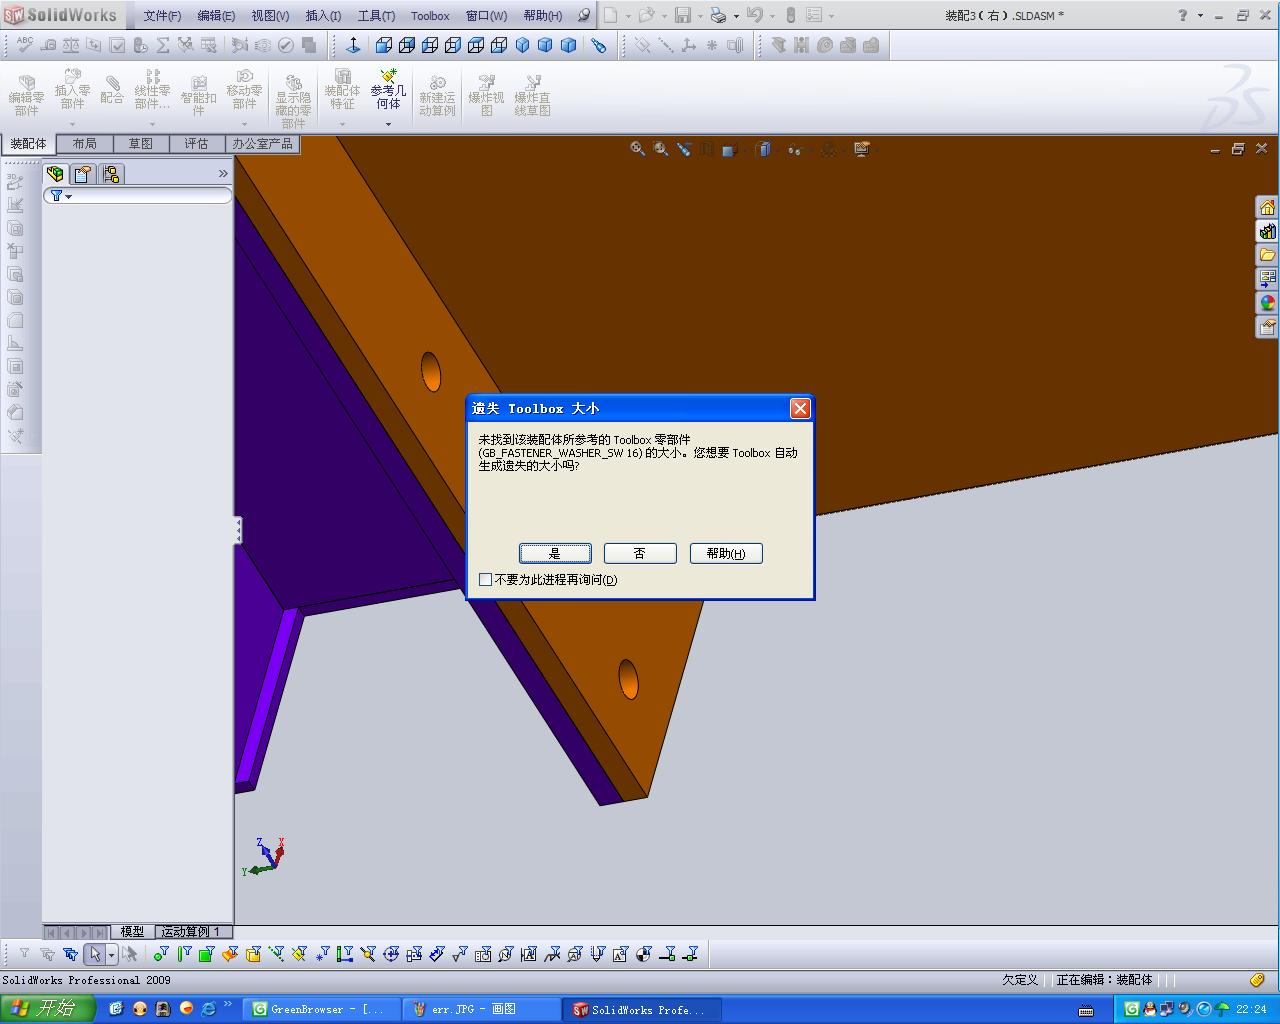1280x1024 pixels.
Task: Switch to the 办公室产品 tab
Action: [x=263, y=144]
